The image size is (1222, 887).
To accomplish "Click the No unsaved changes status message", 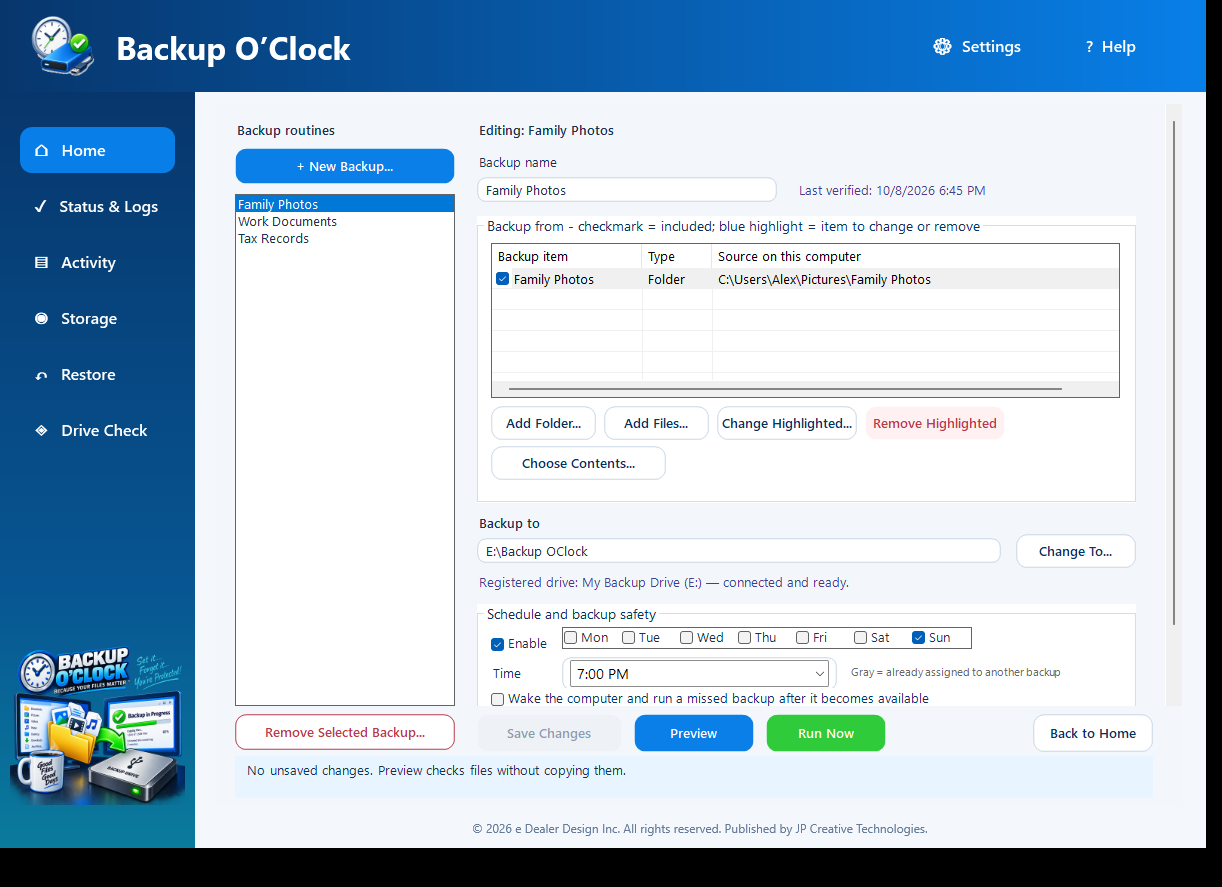I will click(x=436, y=770).
